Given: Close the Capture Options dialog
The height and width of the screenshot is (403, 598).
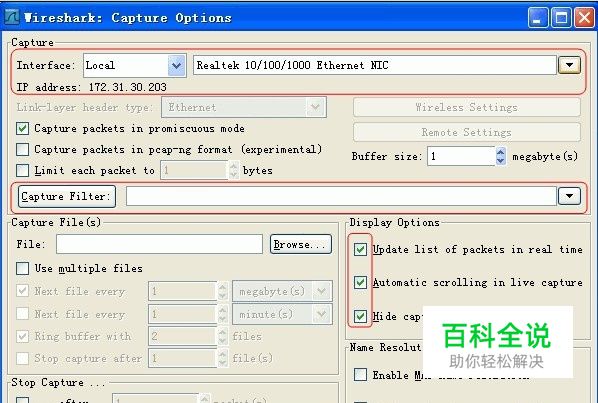Looking at the screenshot, I should point(585,18).
